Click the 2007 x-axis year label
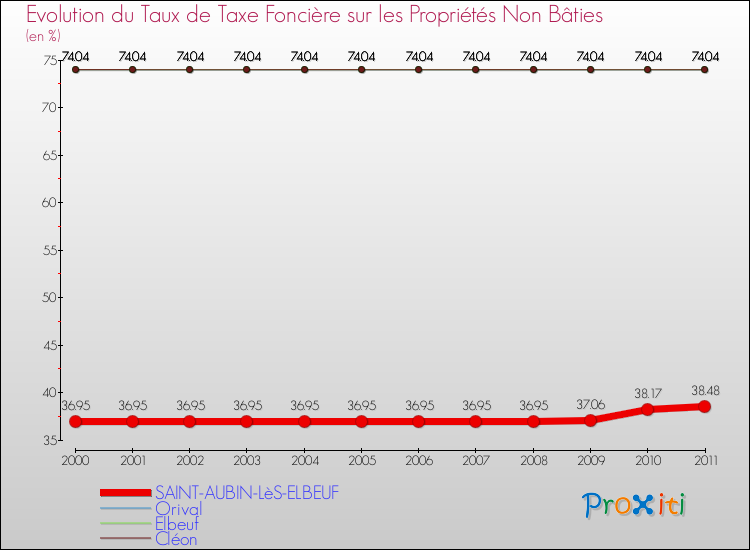750x550 pixels. pyautogui.click(x=476, y=461)
